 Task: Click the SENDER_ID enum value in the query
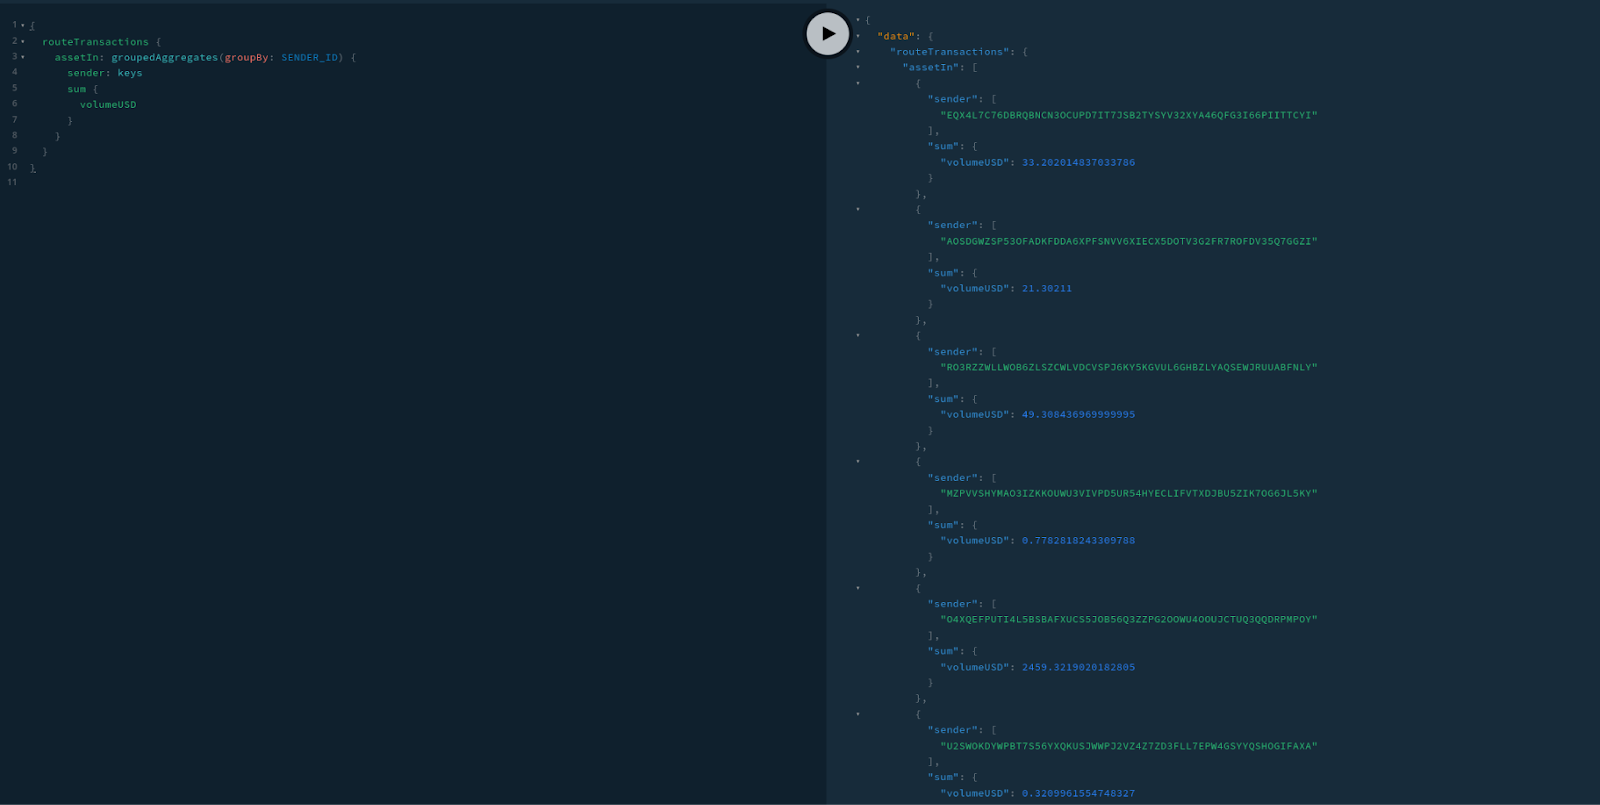[x=309, y=58]
